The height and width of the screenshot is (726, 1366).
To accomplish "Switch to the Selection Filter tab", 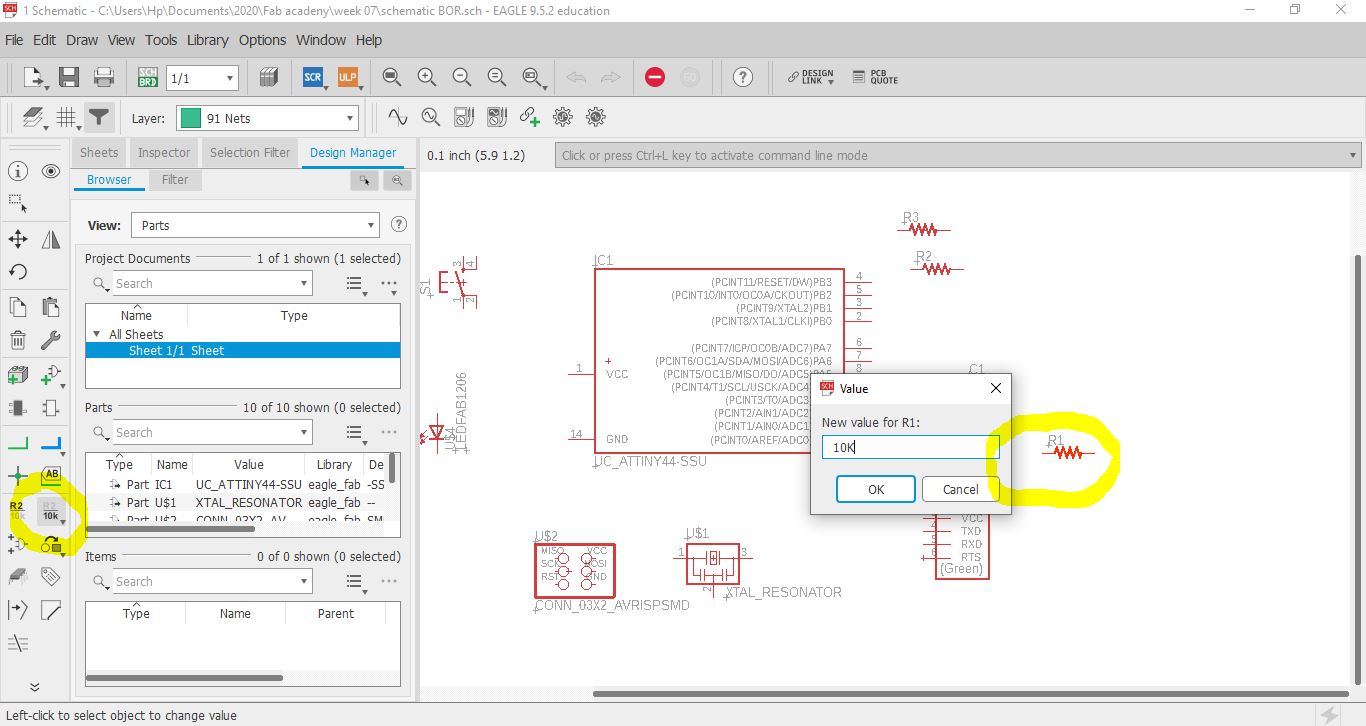I will pyautogui.click(x=250, y=153).
